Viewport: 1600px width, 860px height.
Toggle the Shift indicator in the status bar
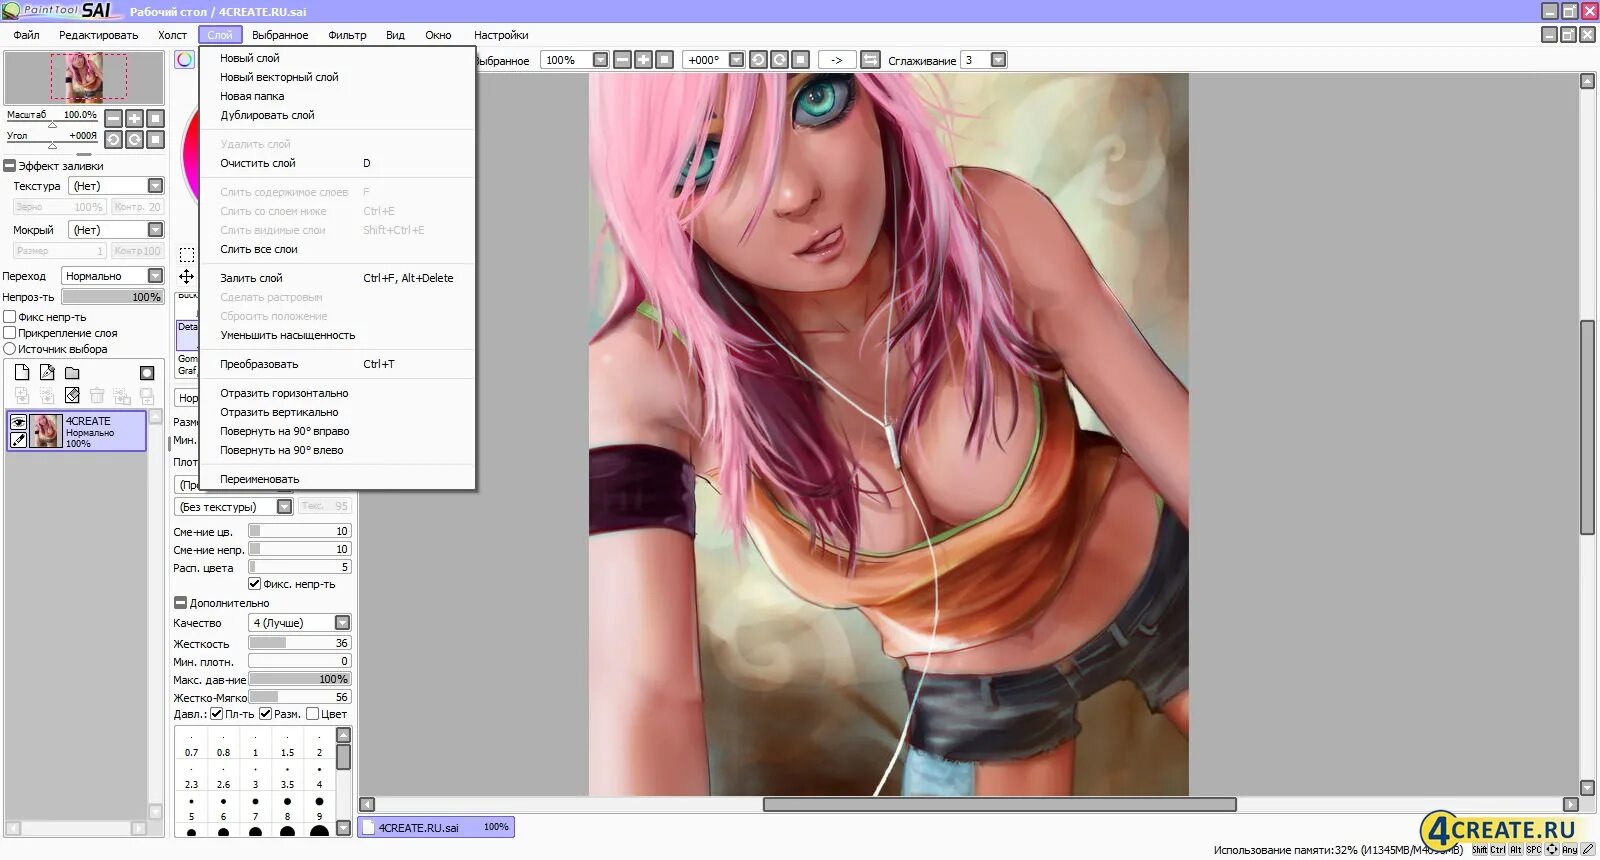pos(1479,850)
